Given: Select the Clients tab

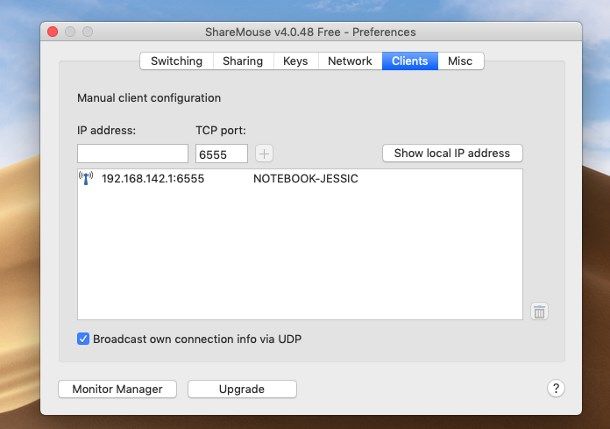Looking at the screenshot, I should pyautogui.click(x=410, y=61).
